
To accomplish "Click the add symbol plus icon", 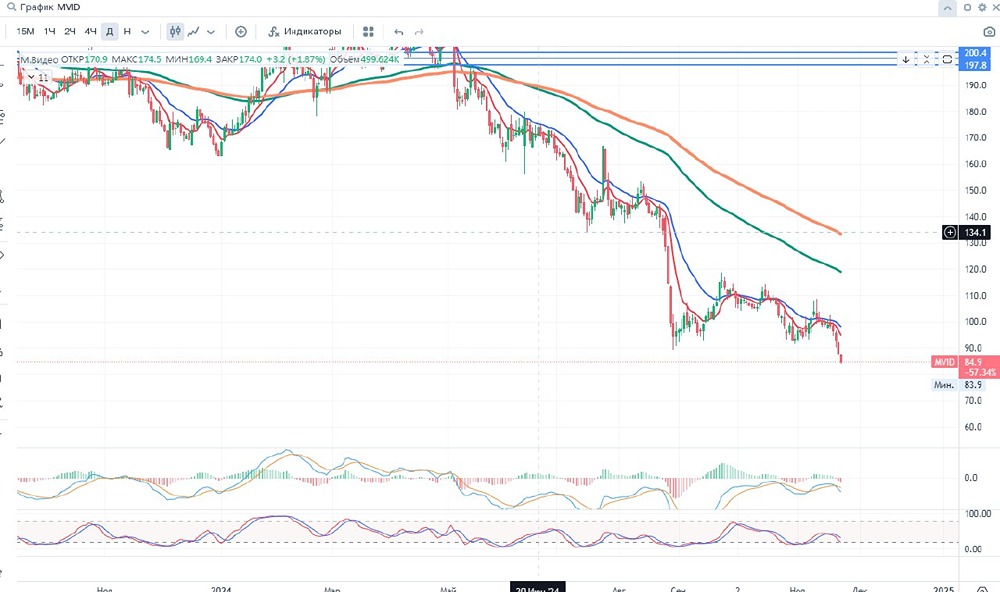I will [240, 31].
